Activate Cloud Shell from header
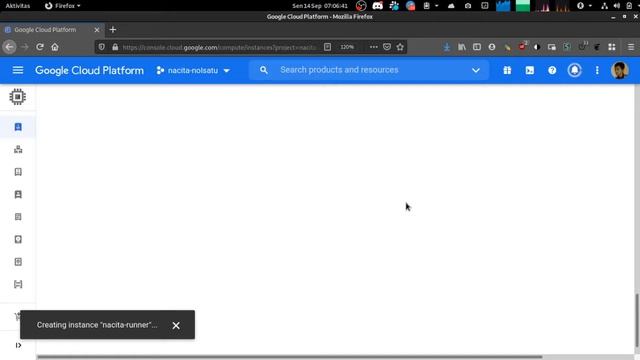The image size is (640, 360). pyautogui.click(x=529, y=70)
